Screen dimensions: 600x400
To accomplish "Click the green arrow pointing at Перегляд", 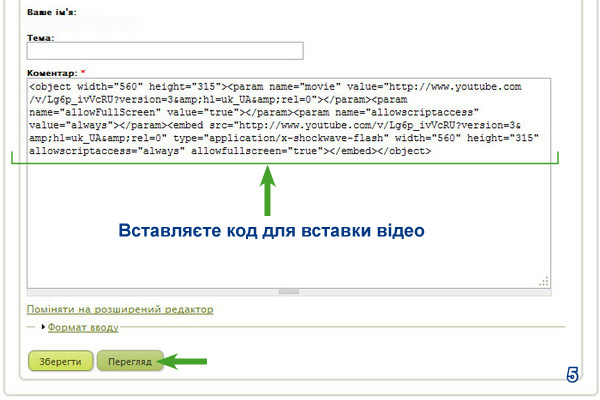I will pos(186,360).
